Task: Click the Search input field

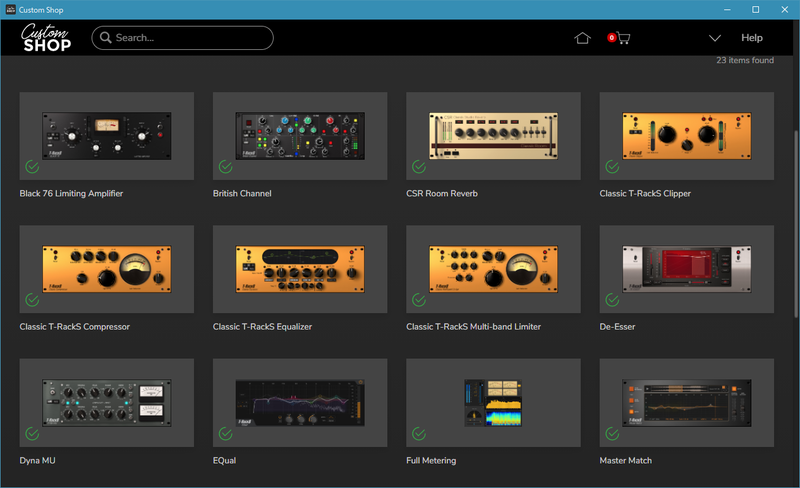Action: coord(182,38)
